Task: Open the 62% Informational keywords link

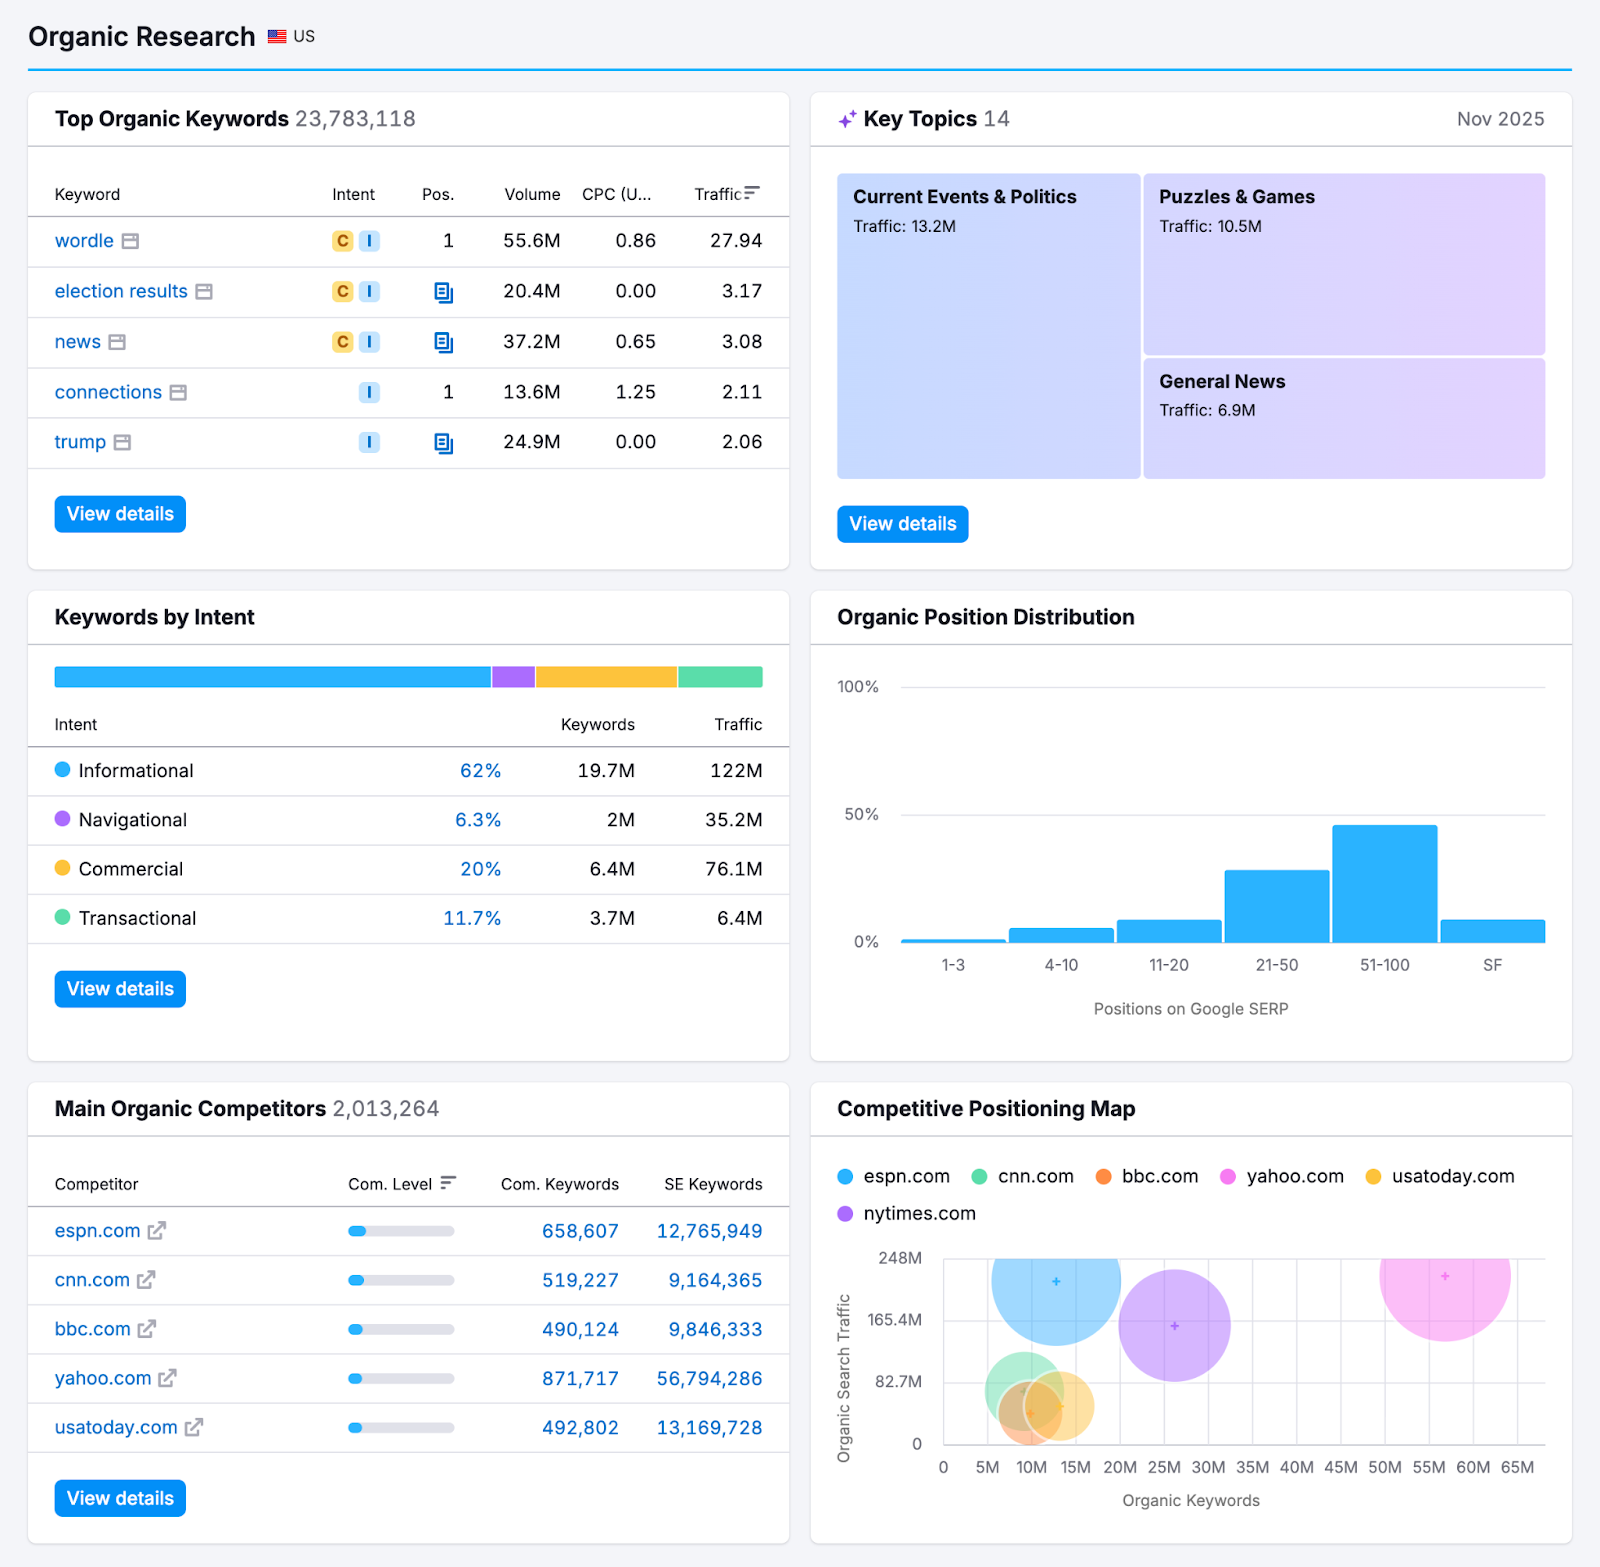Action: pyautogui.click(x=480, y=771)
